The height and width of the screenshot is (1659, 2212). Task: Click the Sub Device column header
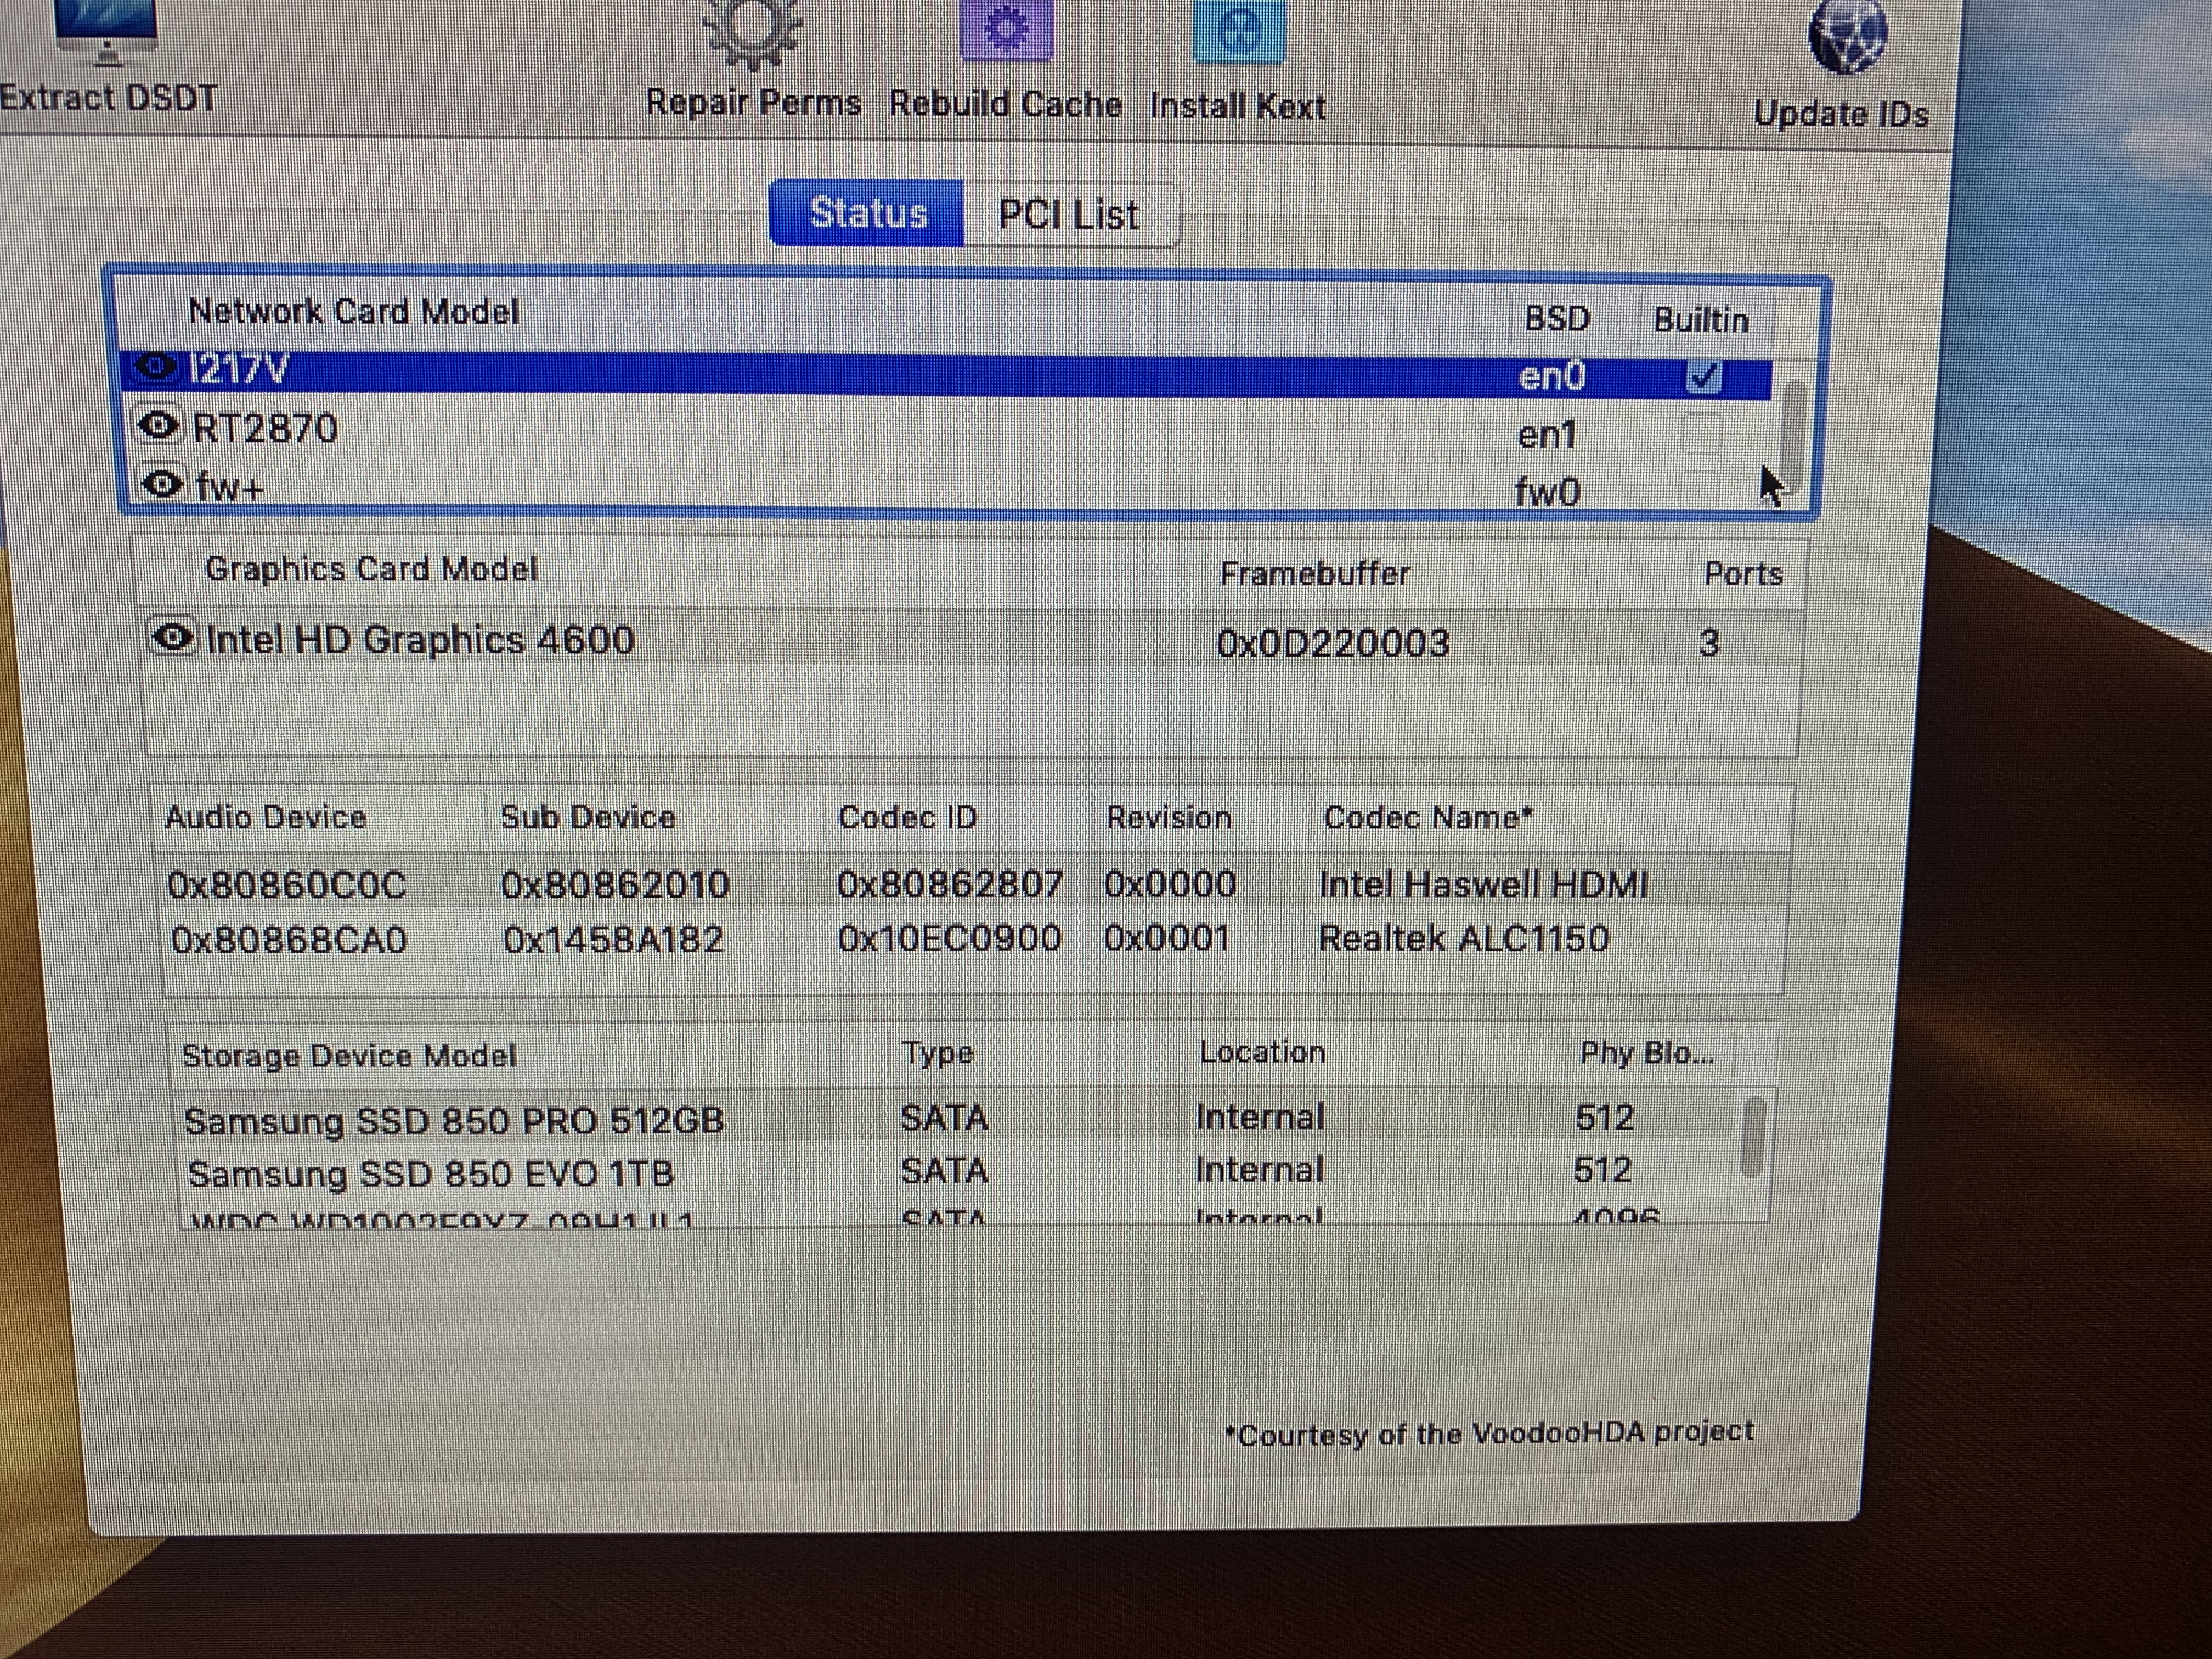588,817
